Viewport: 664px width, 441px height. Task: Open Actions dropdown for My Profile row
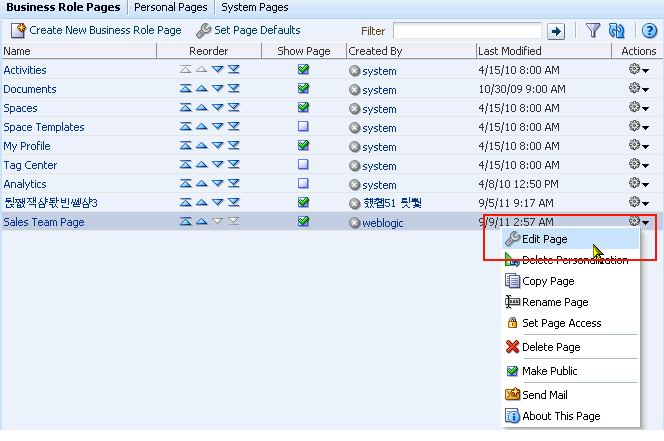pos(638,146)
